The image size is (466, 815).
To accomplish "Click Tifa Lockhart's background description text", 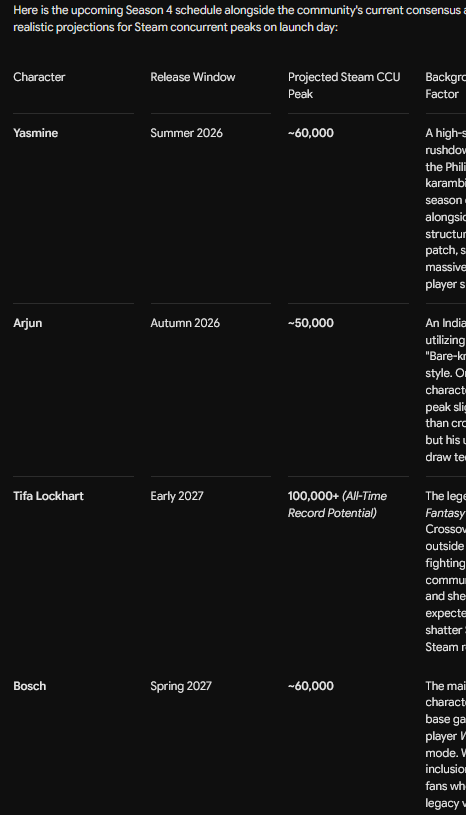I will (x=445, y=571).
